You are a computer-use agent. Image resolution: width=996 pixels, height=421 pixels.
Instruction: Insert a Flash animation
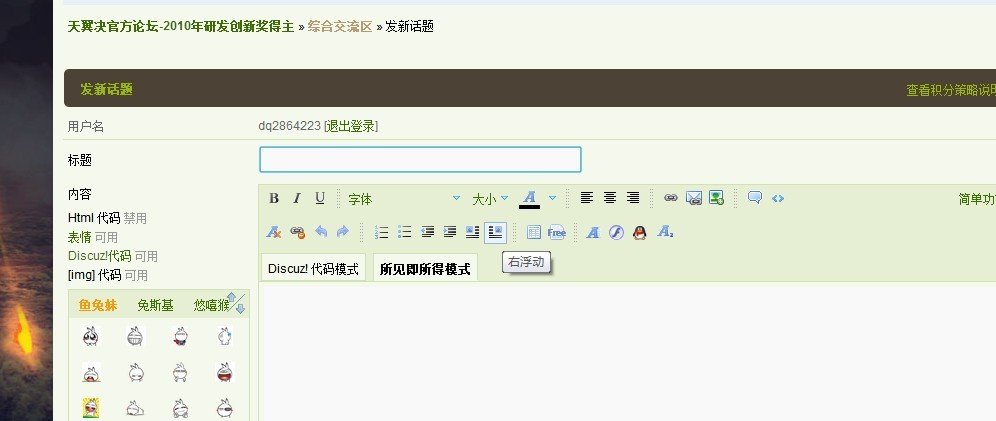[616, 232]
